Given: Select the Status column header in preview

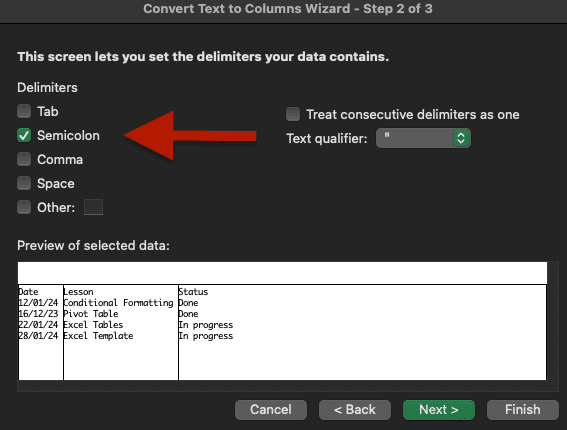Looking at the screenshot, I should coord(193,292).
